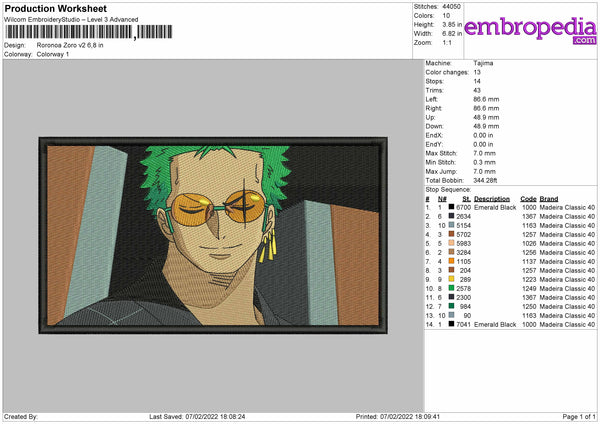This screenshot has width=600, height=424.
Task: Click the Color changes value 13
Action: [477, 72]
